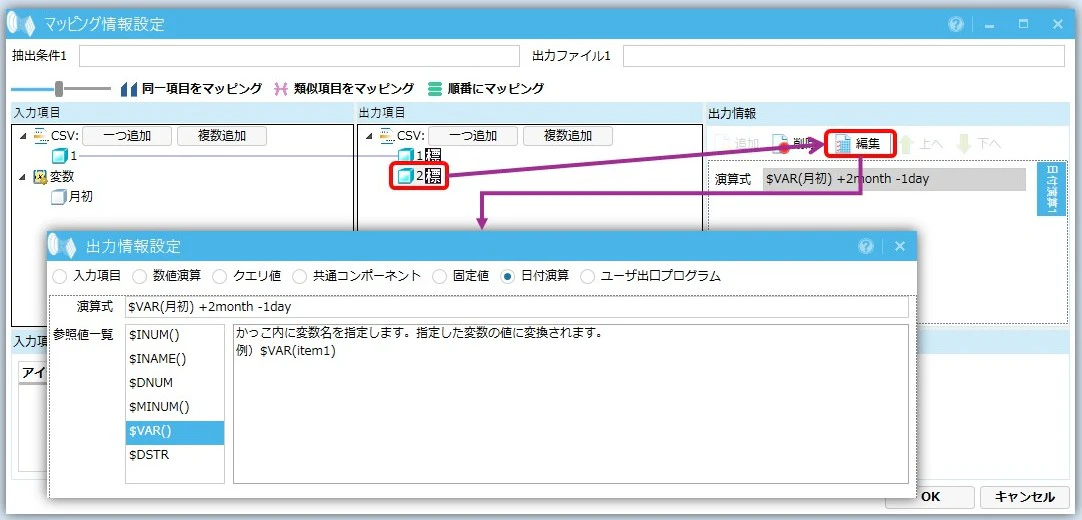This screenshot has width=1082, height=520.
Task: Click 一つ追加 button under 出力項目
Action: (473, 137)
